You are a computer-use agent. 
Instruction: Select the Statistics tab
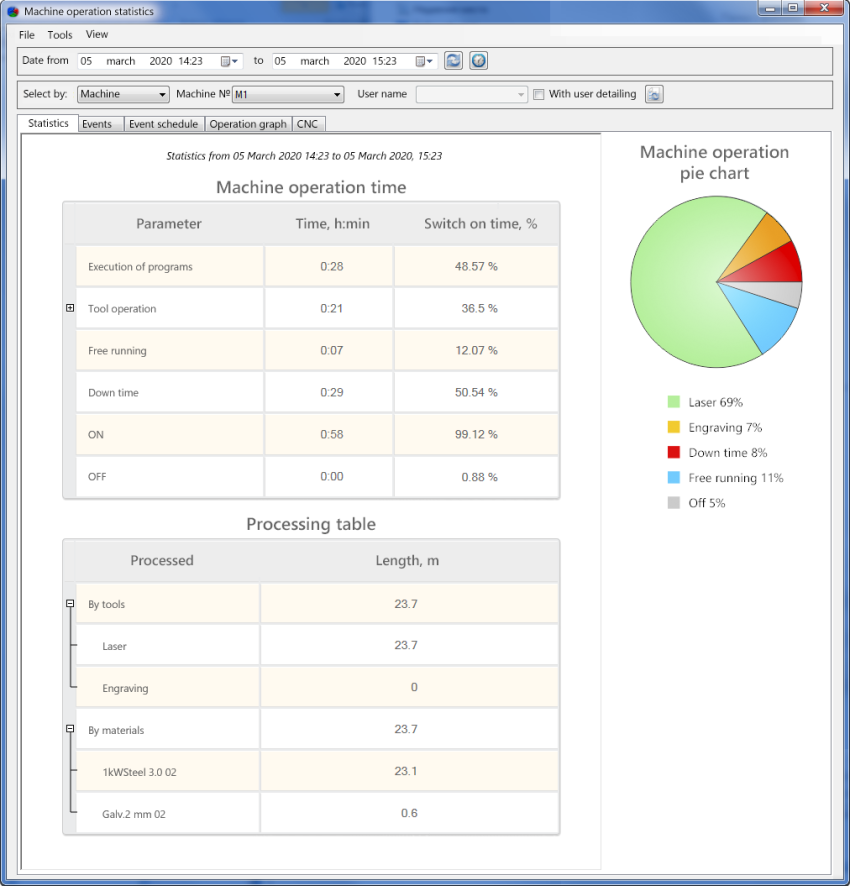point(48,123)
